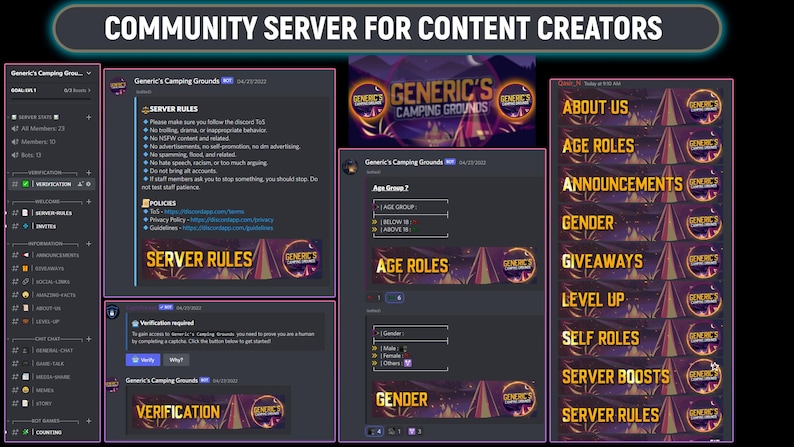Open the game-talk channel
Screen dimensions: 794x447
[x=51, y=363]
